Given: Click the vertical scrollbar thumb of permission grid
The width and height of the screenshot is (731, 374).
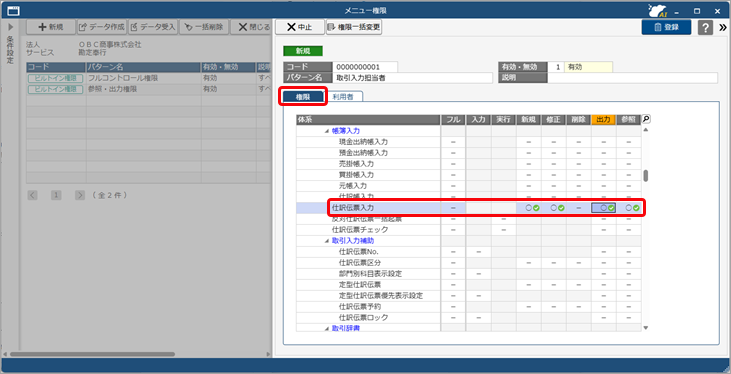Looking at the screenshot, I should 646,176.
